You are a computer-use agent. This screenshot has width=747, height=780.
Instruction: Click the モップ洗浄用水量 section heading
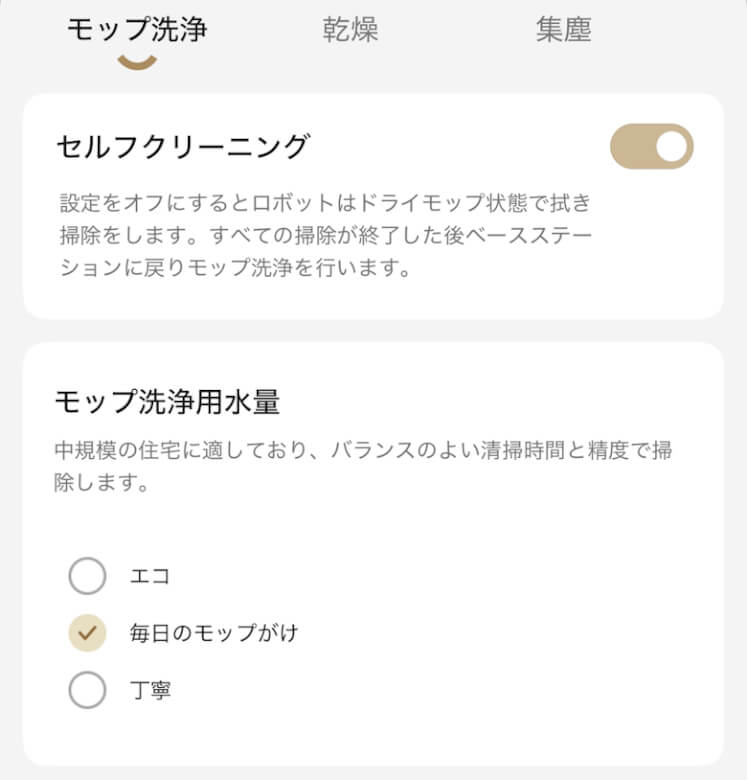[x=166, y=401]
